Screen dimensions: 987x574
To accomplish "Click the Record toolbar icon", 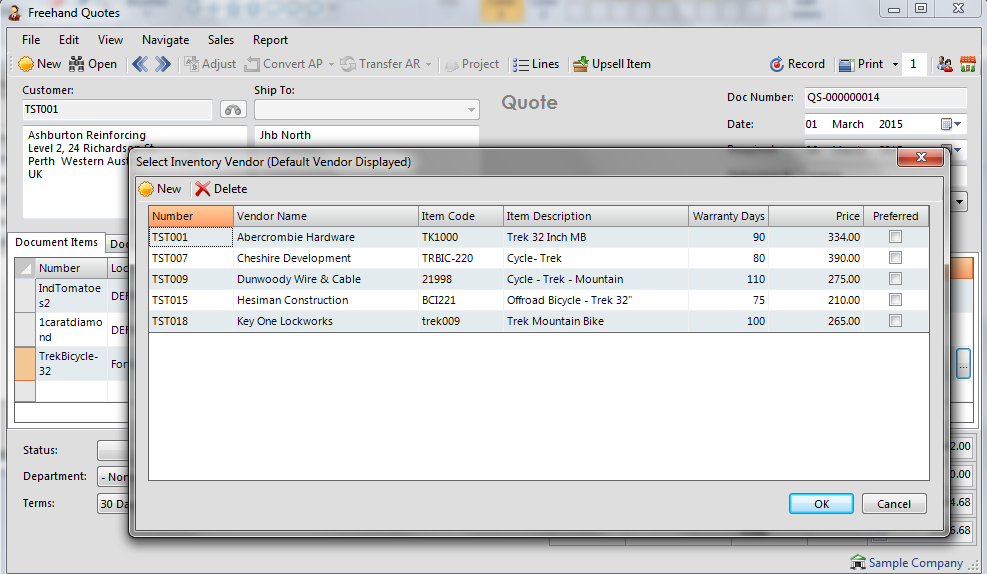I will [x=777, y=64].
